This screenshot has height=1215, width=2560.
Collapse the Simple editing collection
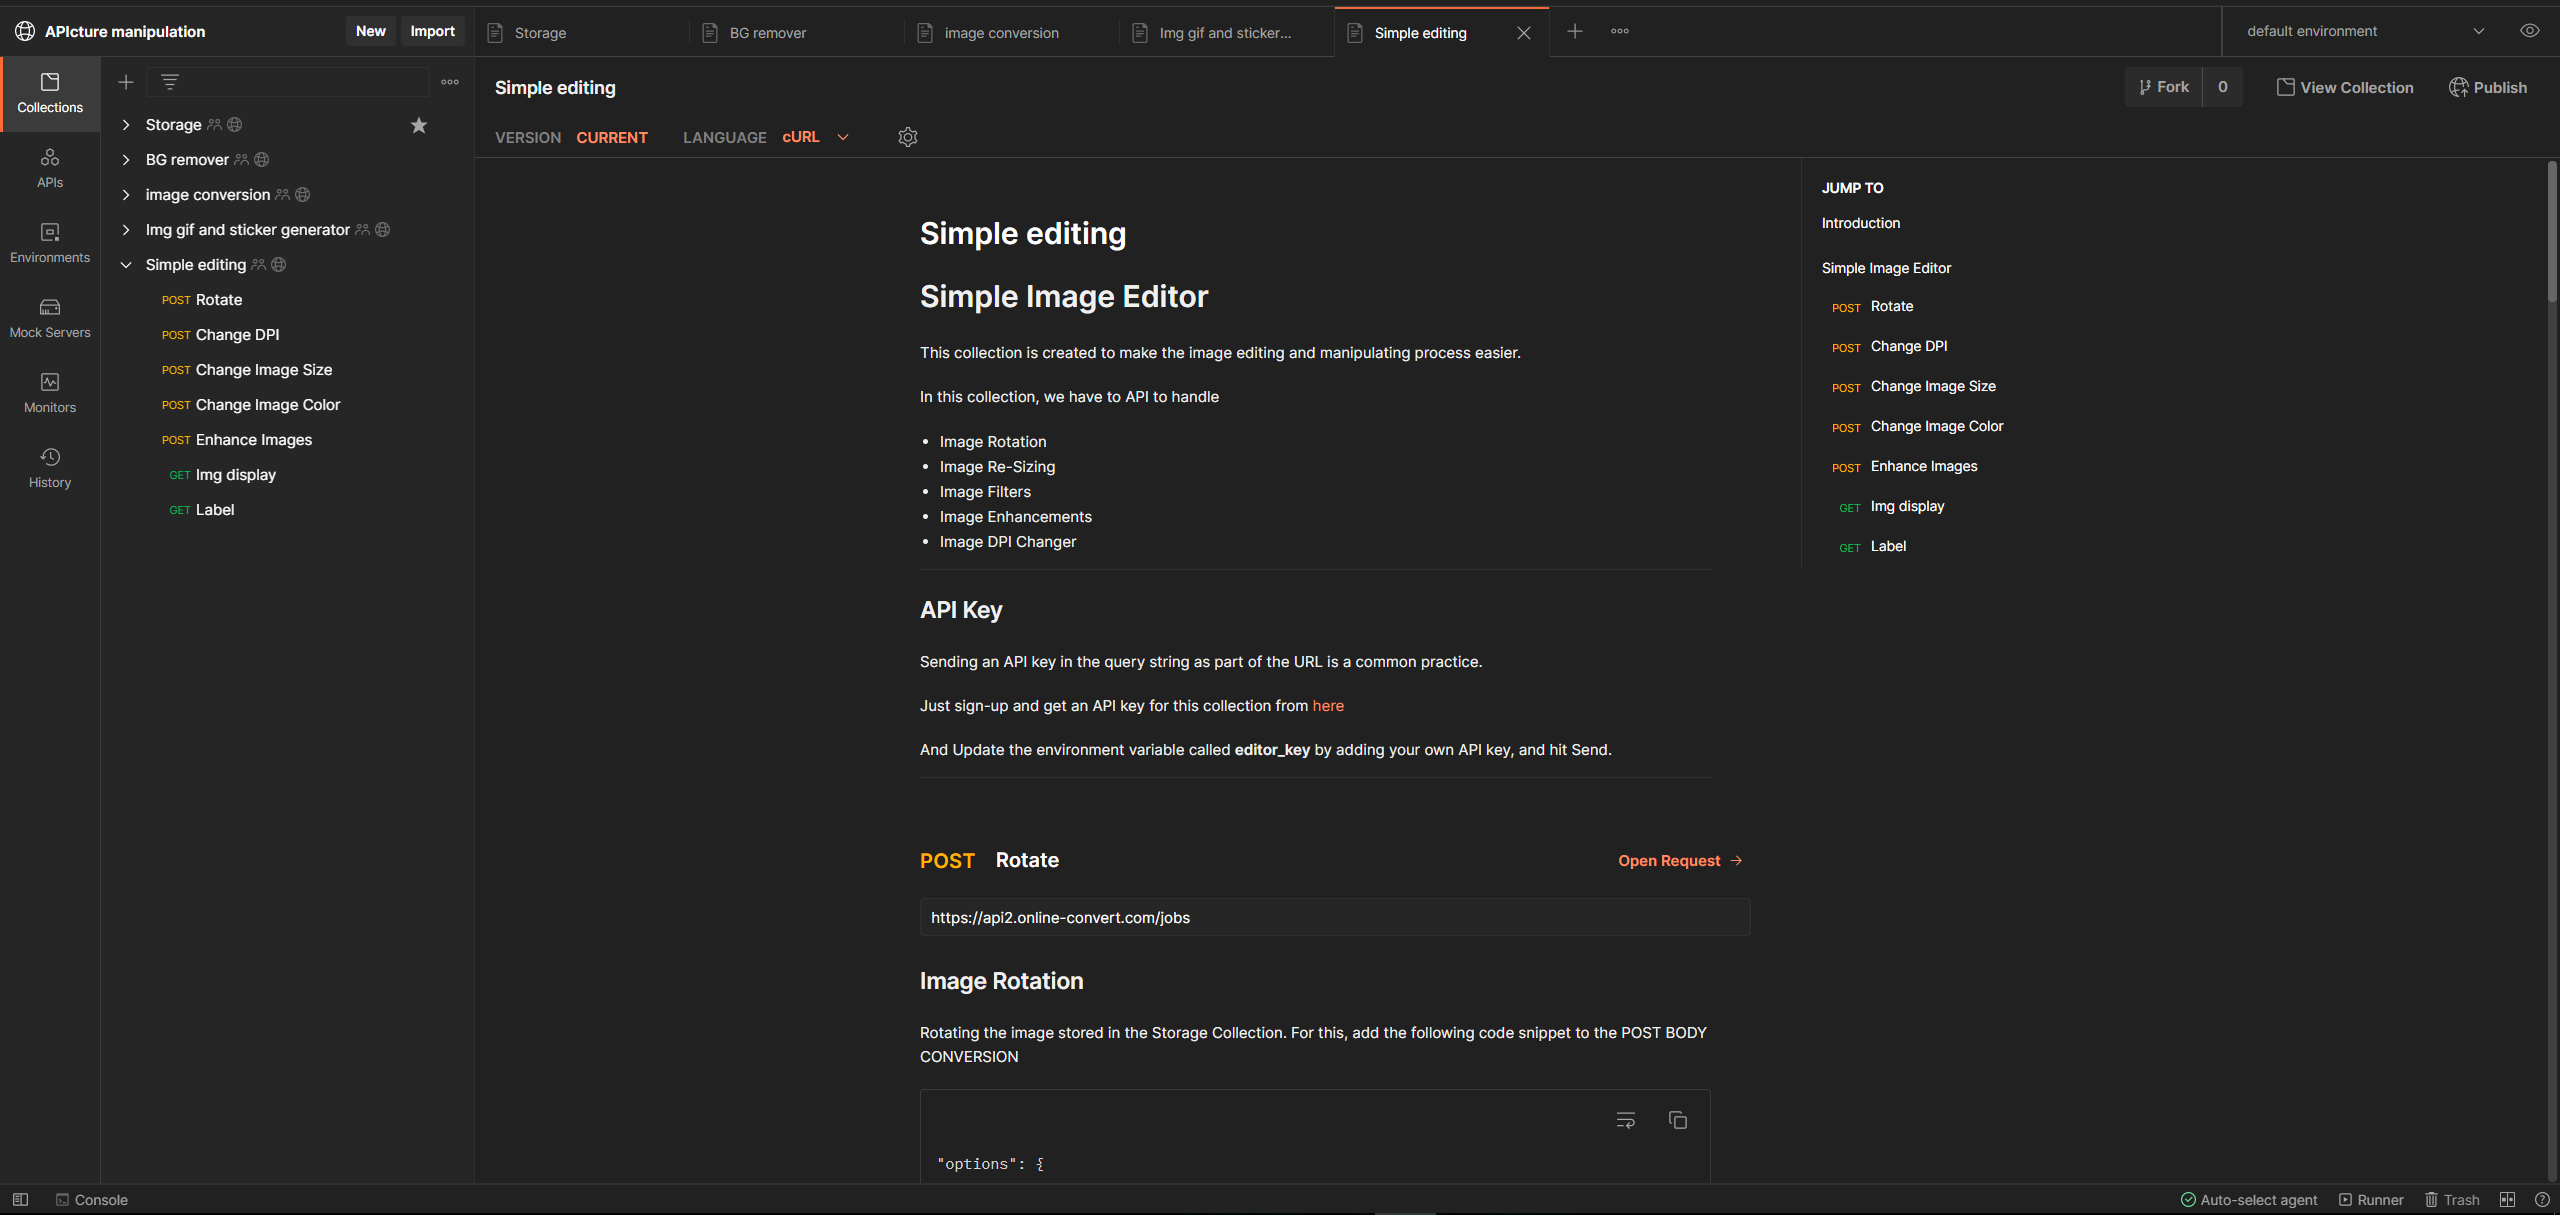tap(126, 265)
